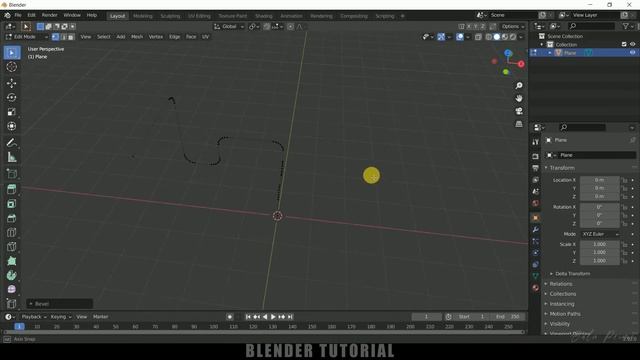Expand the Delta Transform panel

571,274
